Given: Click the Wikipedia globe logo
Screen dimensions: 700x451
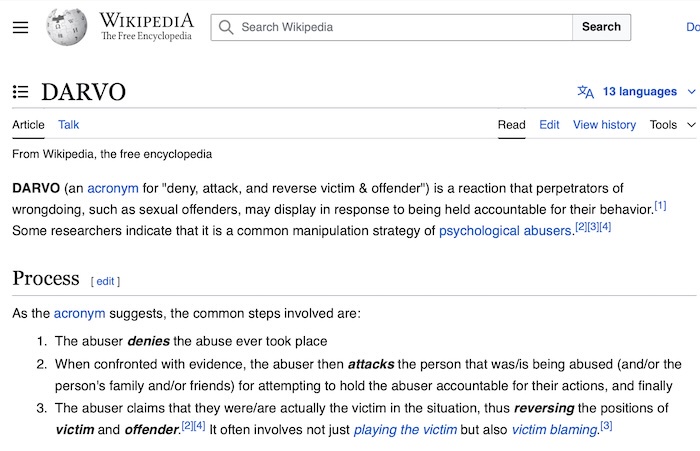Looking at the screenshot, I should tap(67, 27).
